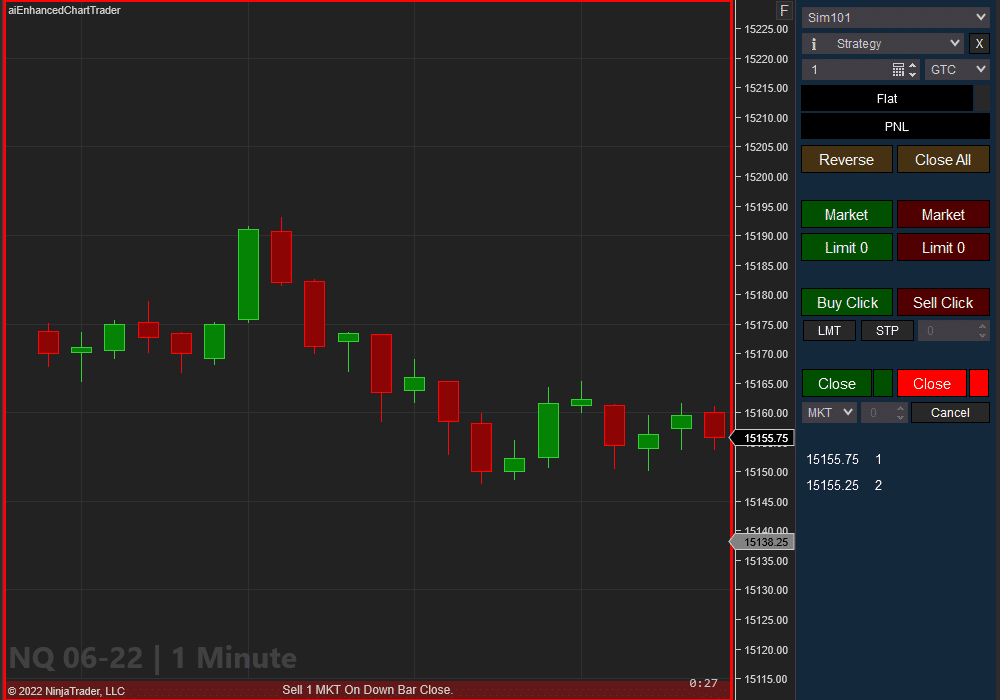Viewport: 1000px width, 700px height.
Task: Click the F icon above the price scale
Action: pos(784,10)
